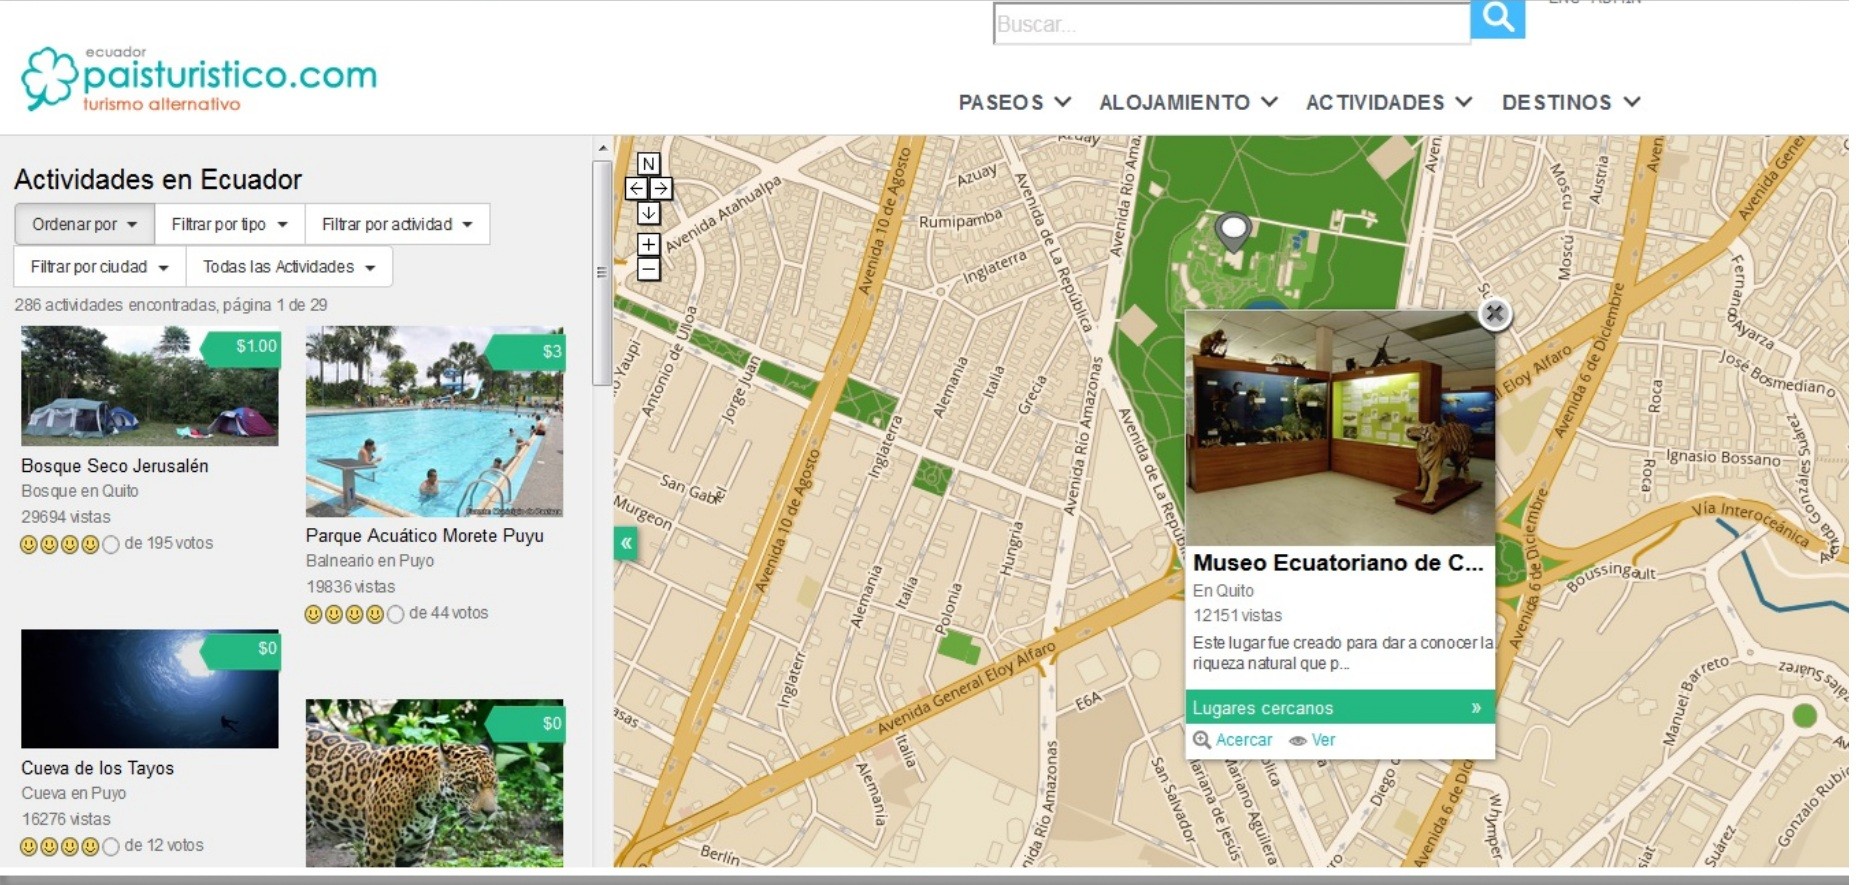The width and height of the screenshot is (1874, 885).
Task: Click the "Balneario en Puyo" text
Action: coord(370,561)
